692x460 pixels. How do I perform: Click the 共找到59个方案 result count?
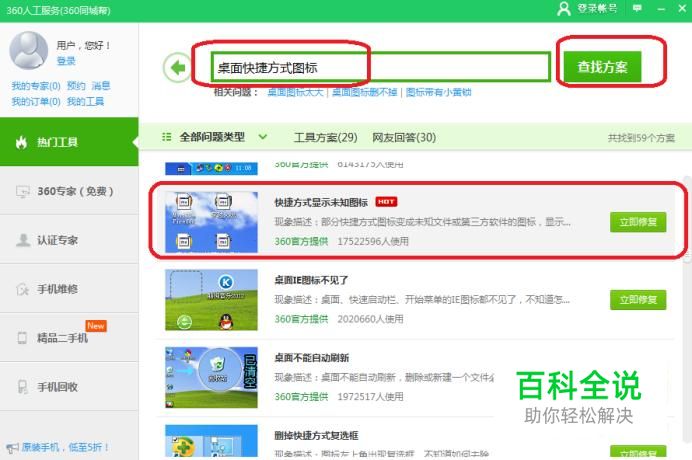click(641, 138)
